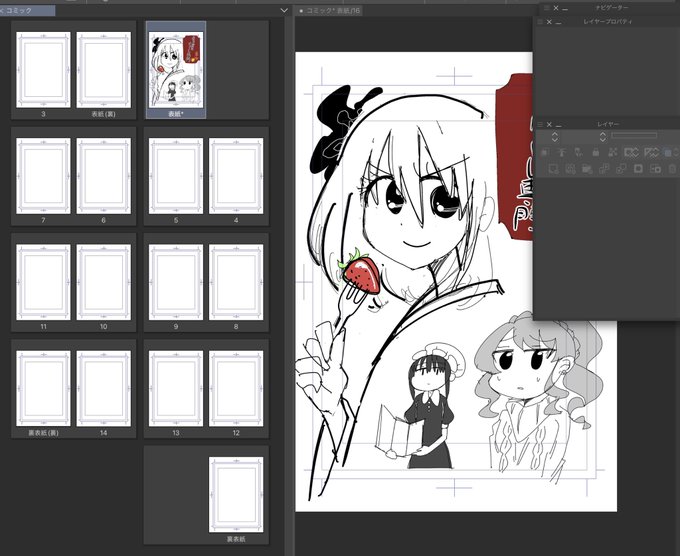This screenshot has width=680, height=556.
Task: Toggle the lock layer padlock icon
Action: click(596, 152)
